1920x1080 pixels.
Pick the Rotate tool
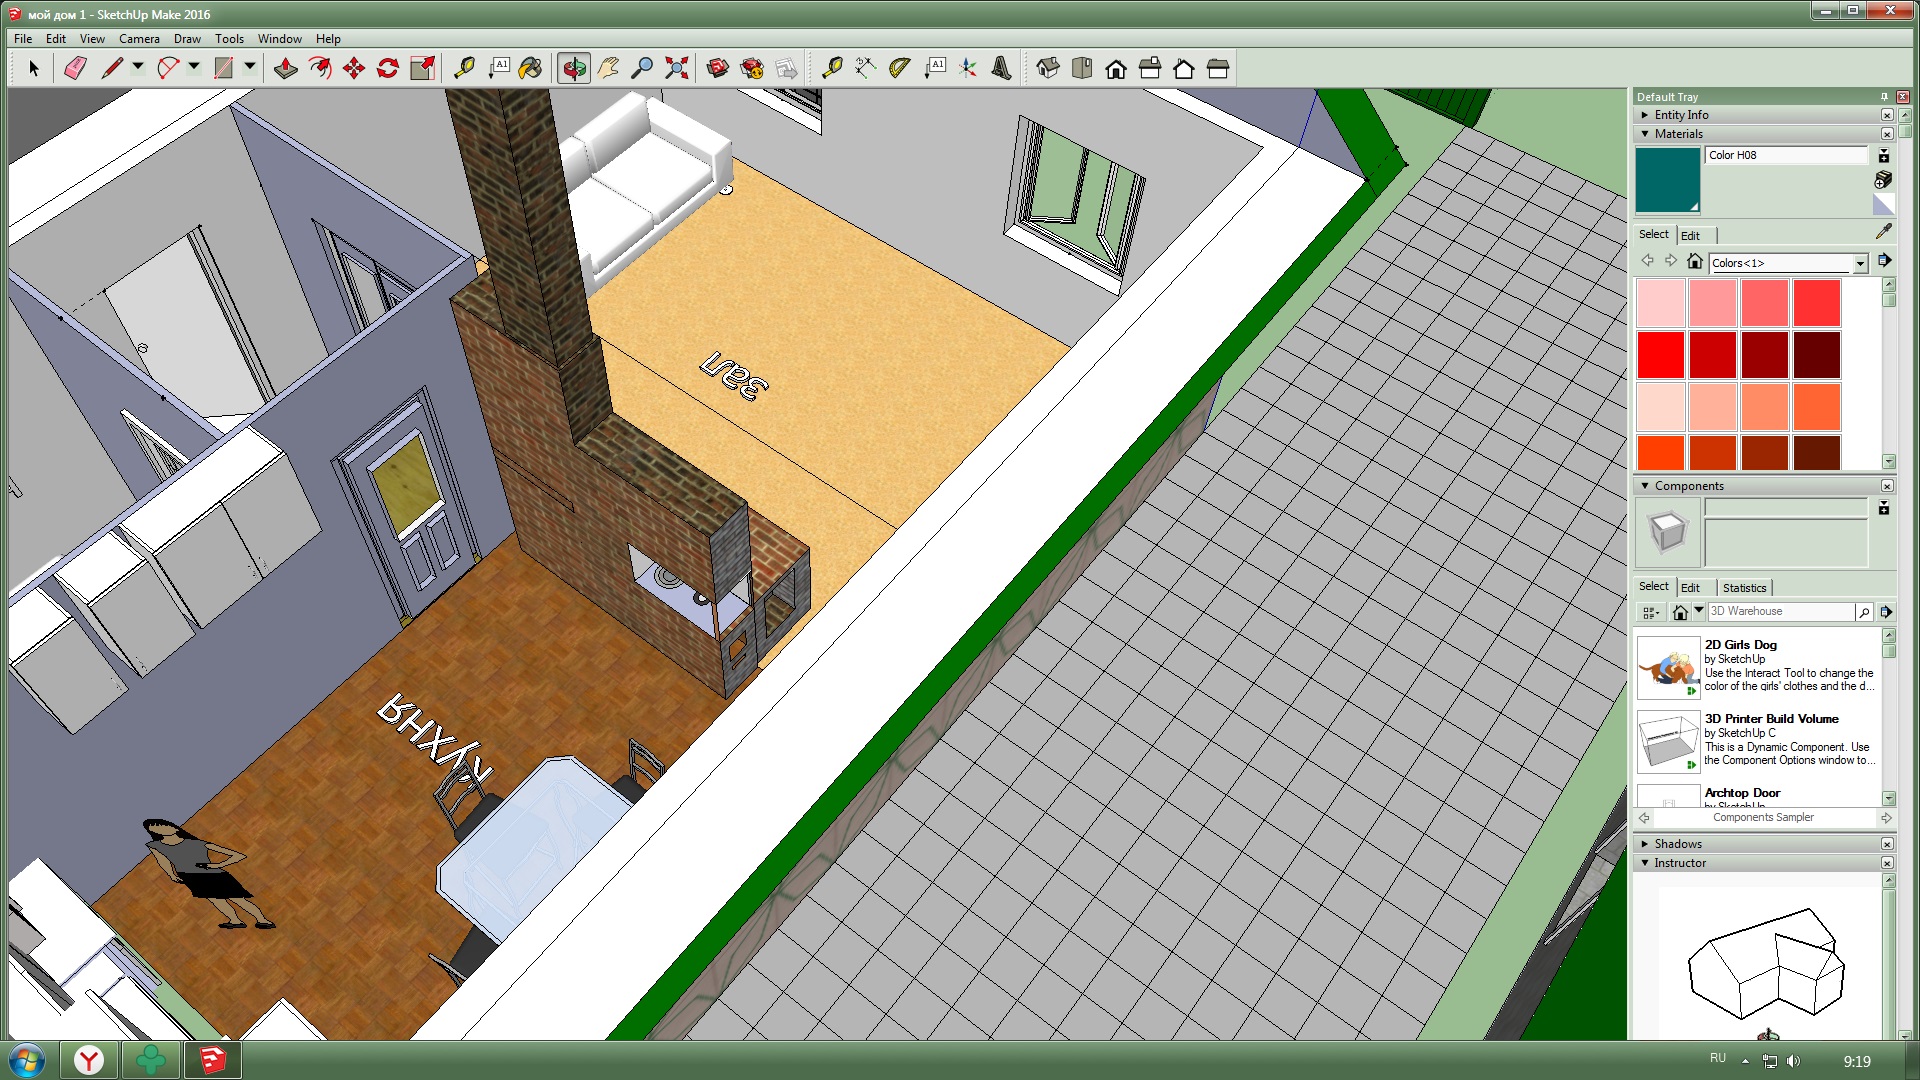click(388, 68)
